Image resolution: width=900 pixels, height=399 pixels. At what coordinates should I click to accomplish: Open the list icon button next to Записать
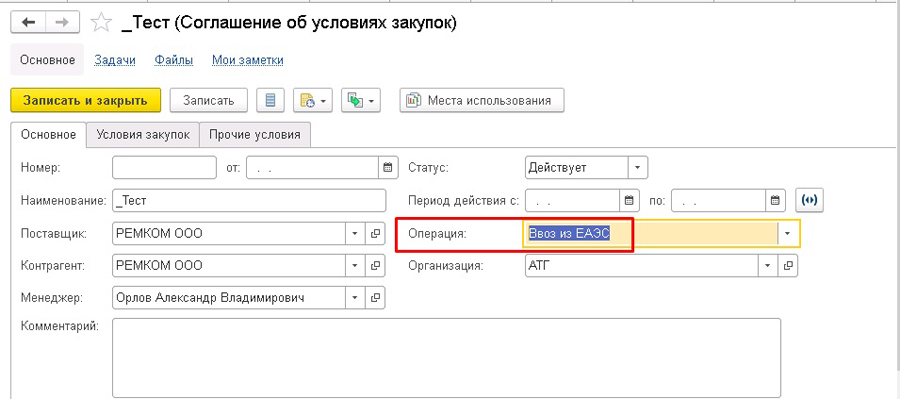(x=271, y=100)
